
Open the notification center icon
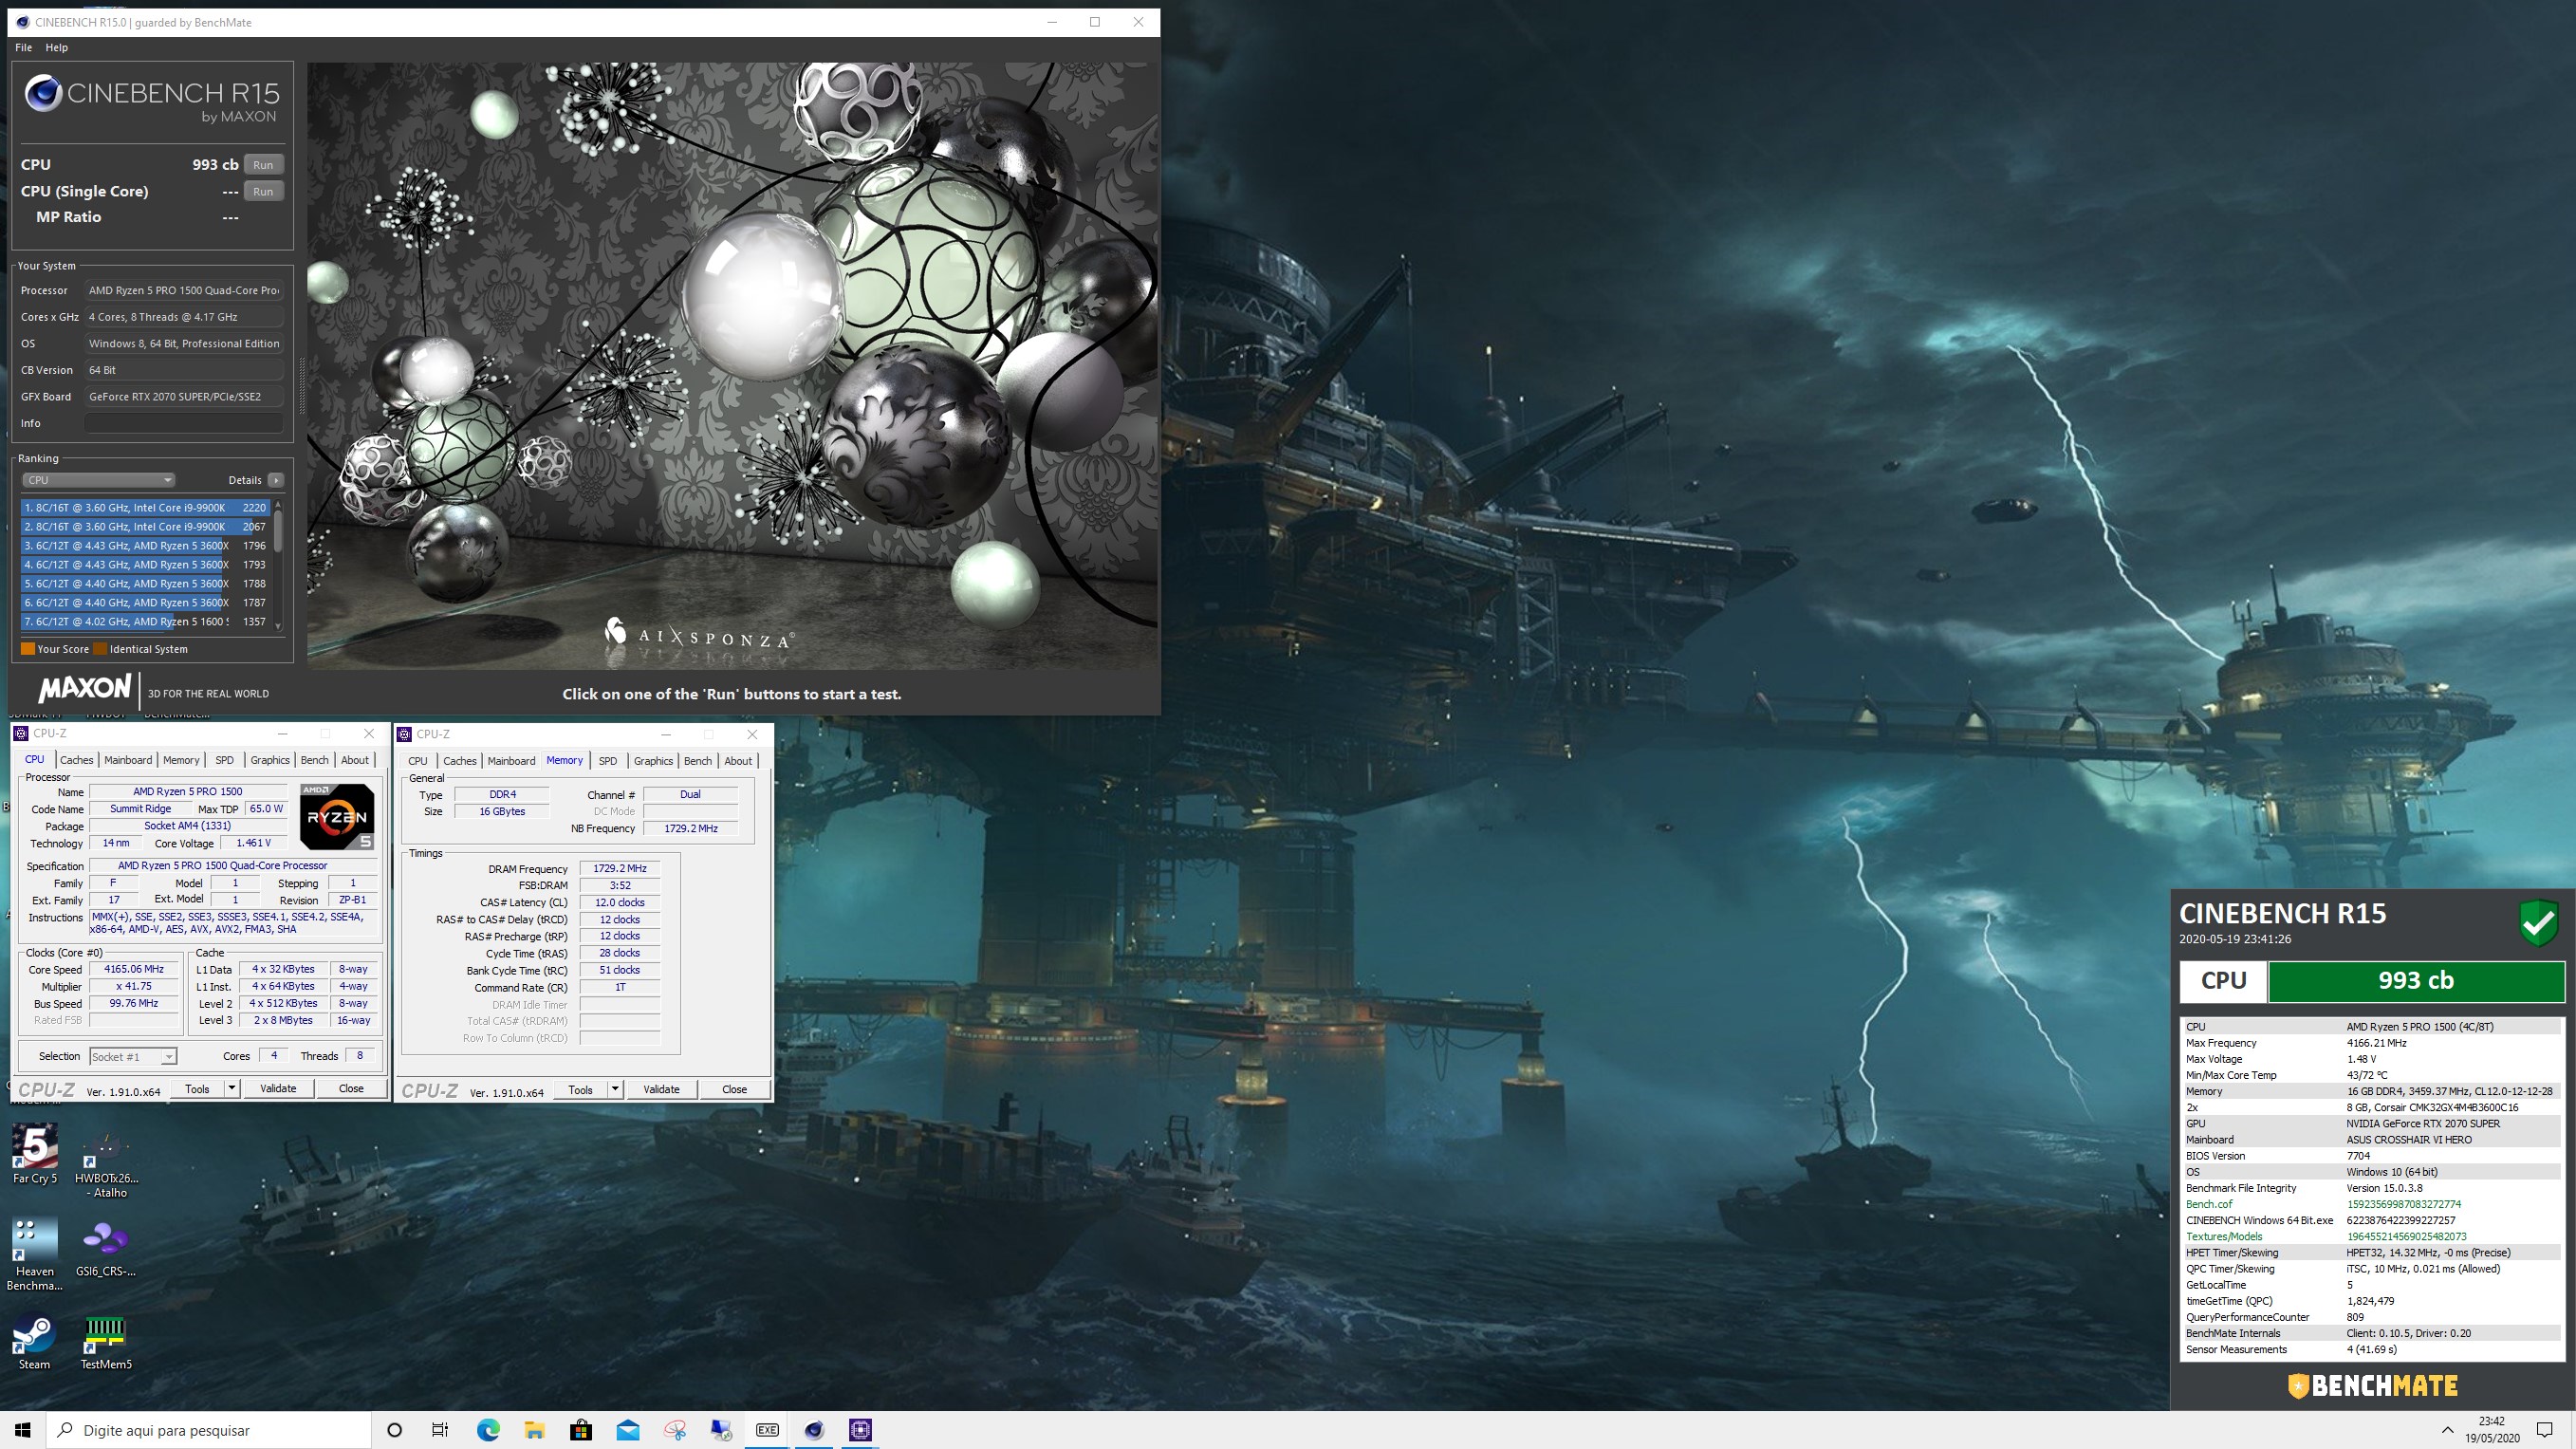click(2545, 1430)
